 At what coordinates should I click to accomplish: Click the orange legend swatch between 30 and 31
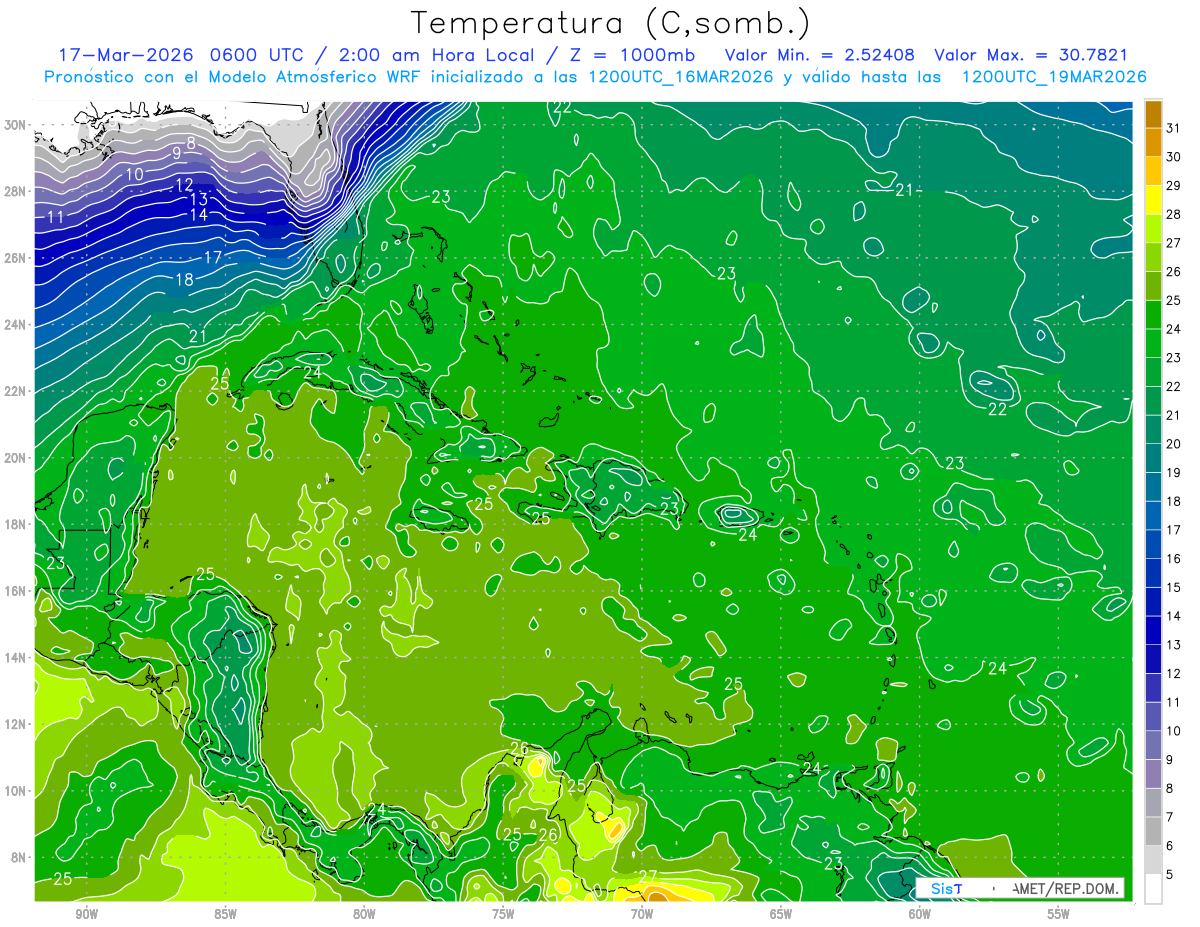pyautogui.click(x=1153, y=142)
